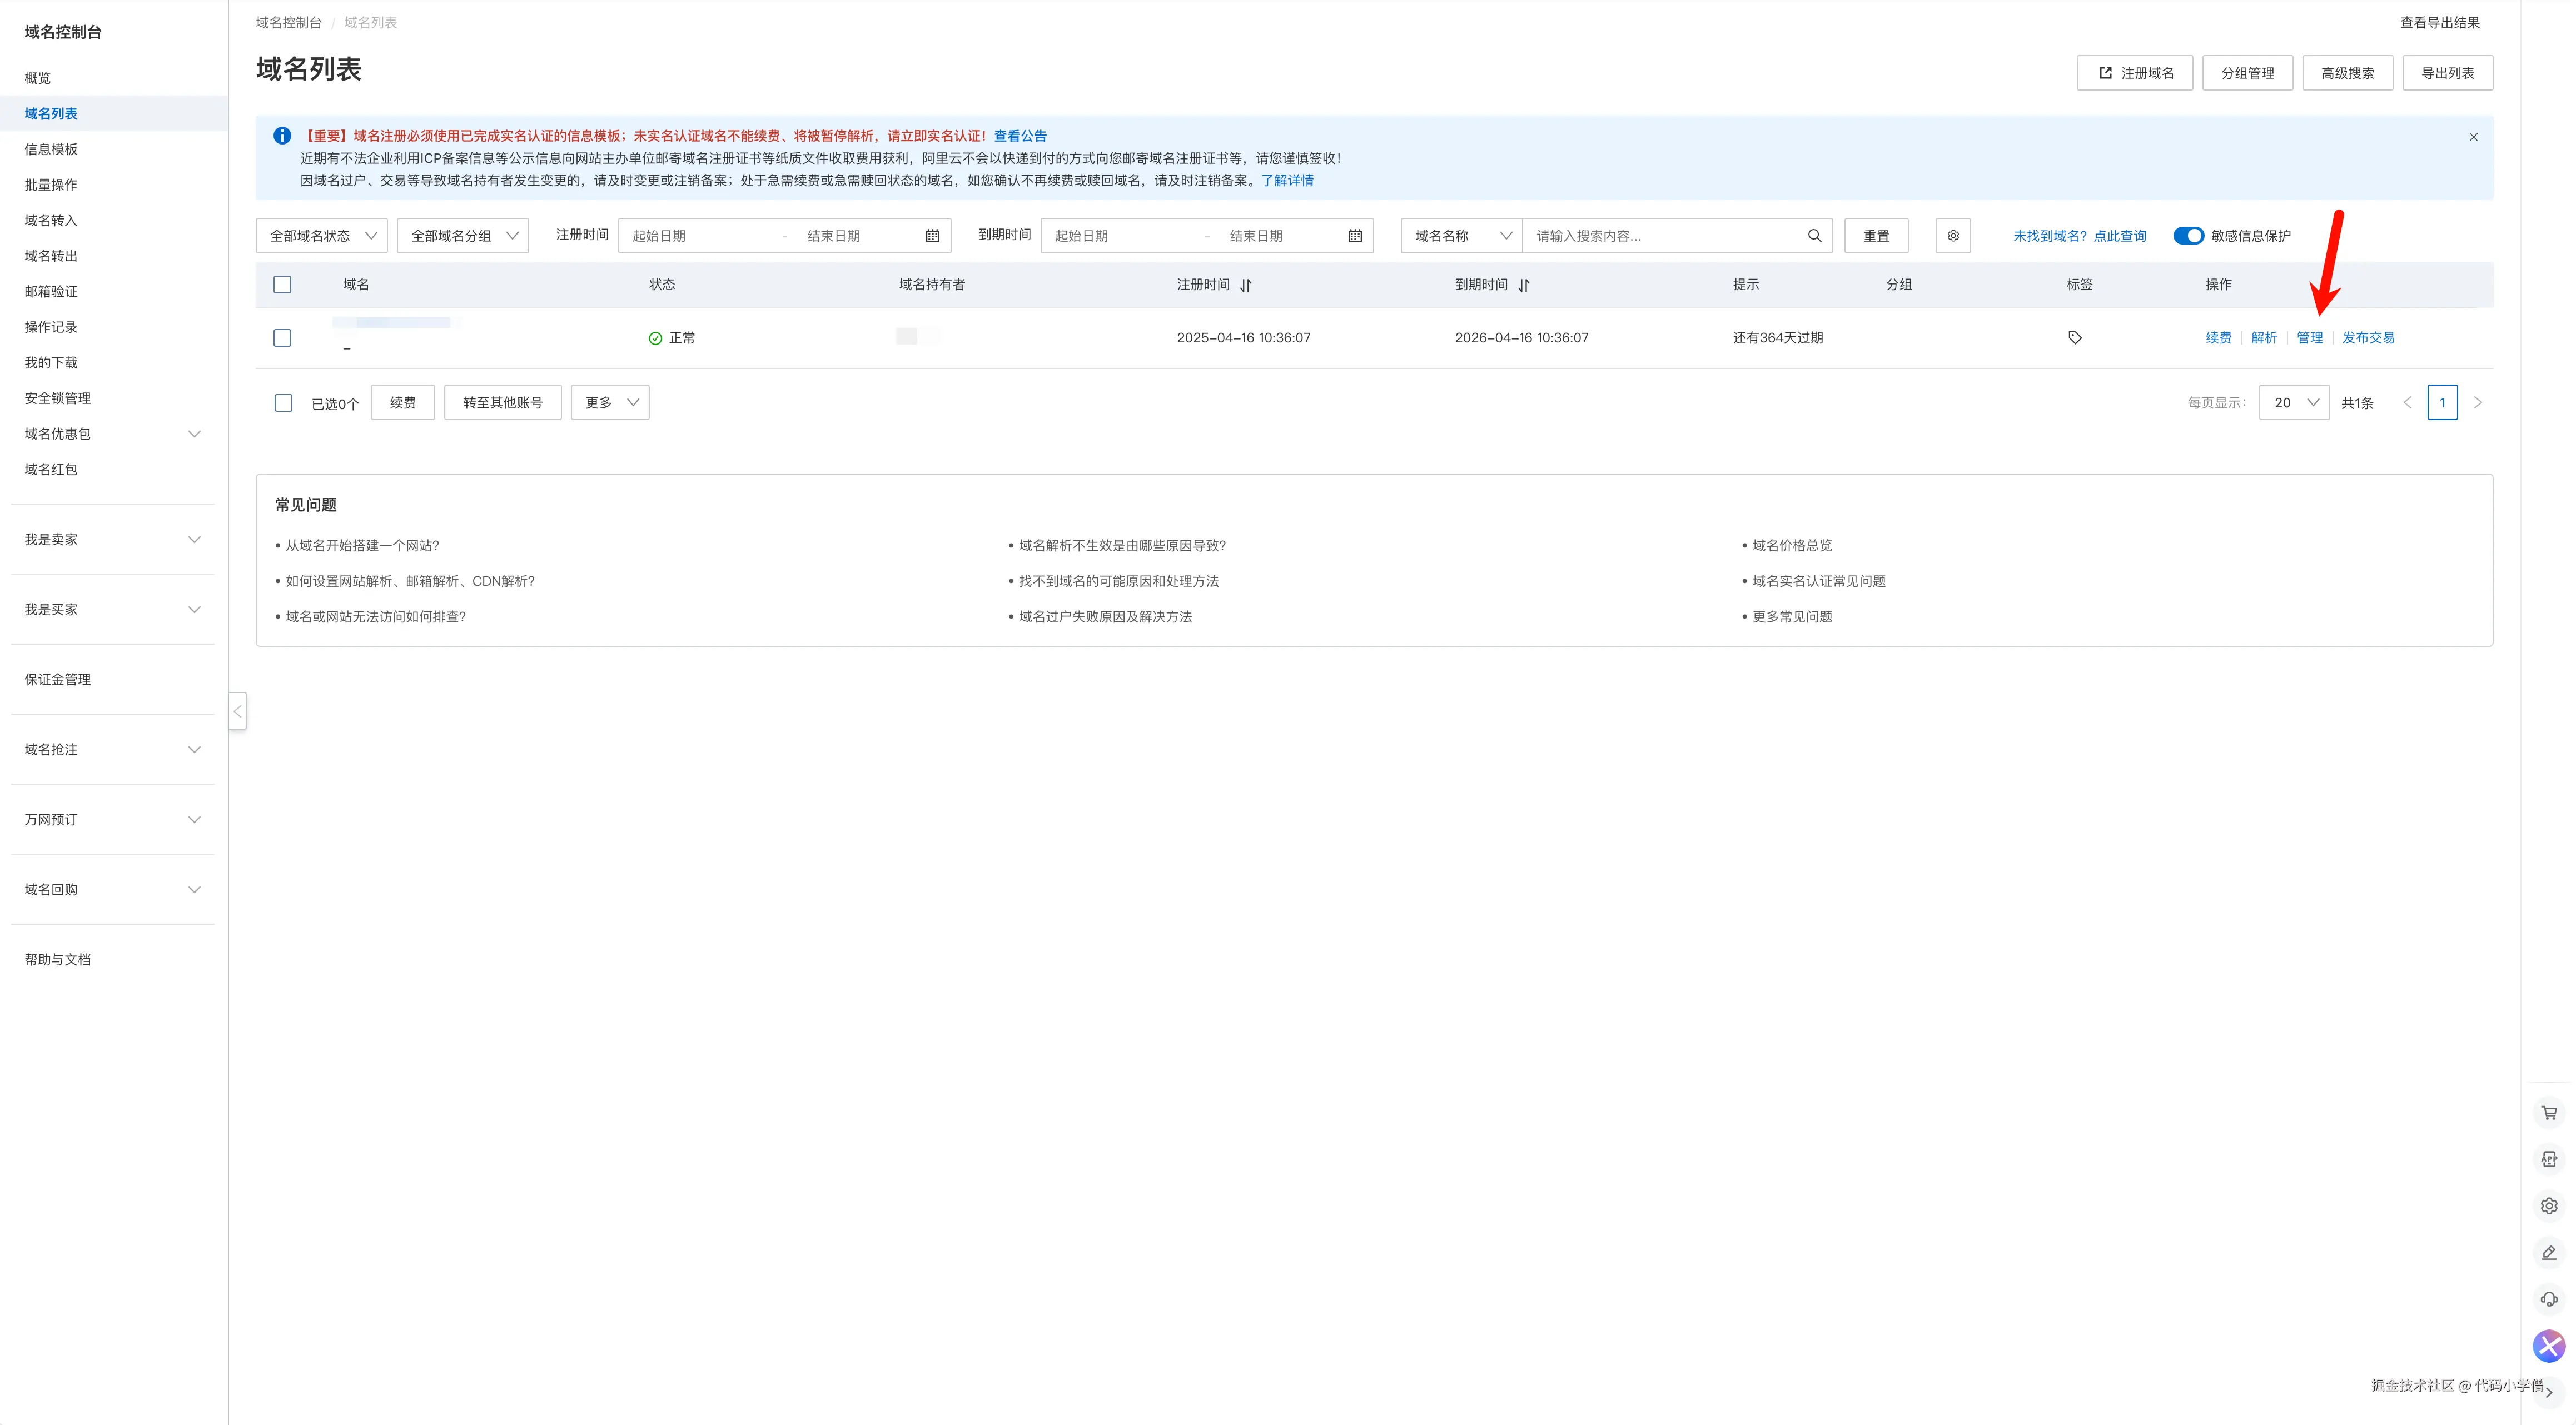Image resolution: width=2576 pixels, height=1425 pixels.
Task: Click 管理 link for the domain
Action: [2309, 338]
